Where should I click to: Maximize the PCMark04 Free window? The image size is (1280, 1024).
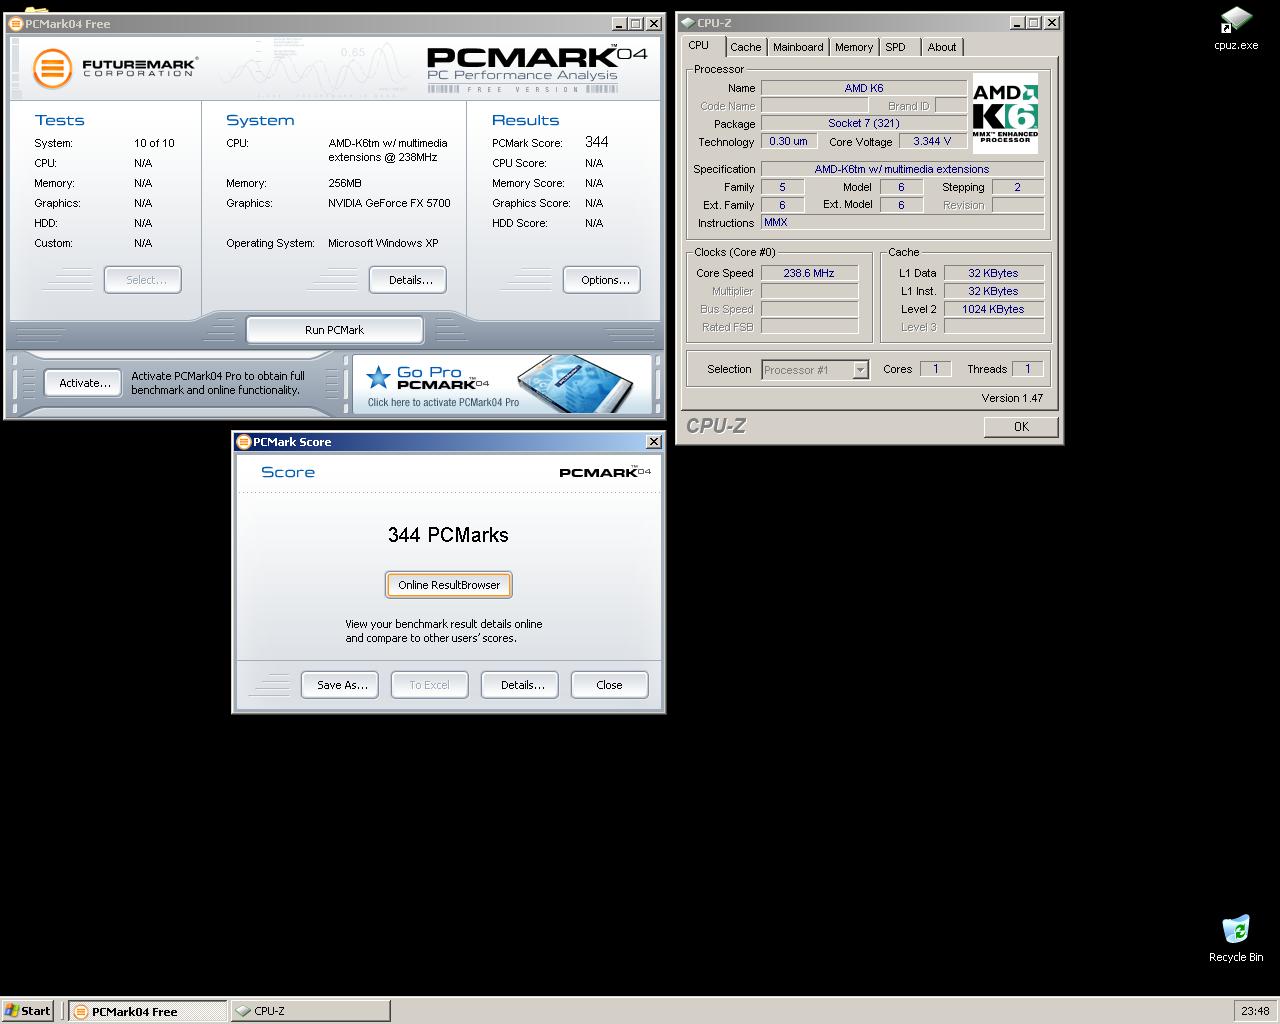(x=635, y=23)
